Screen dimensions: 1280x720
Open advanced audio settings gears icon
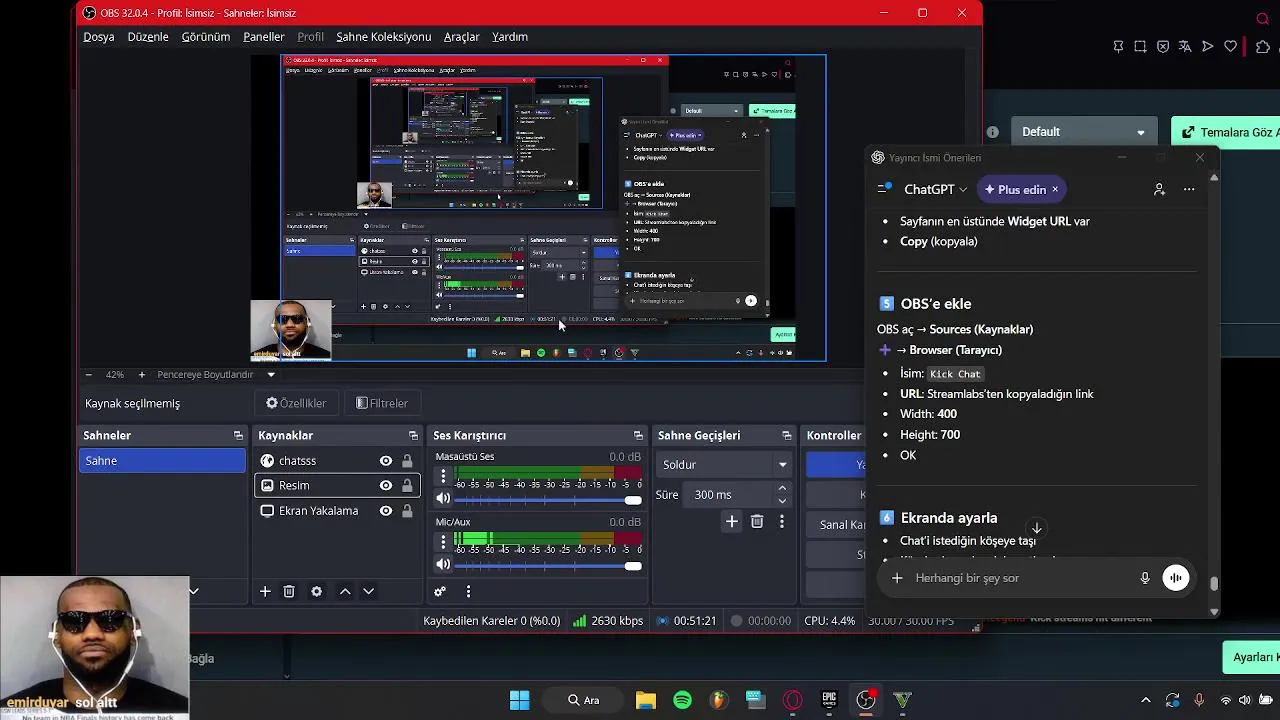tap(439, 591)
